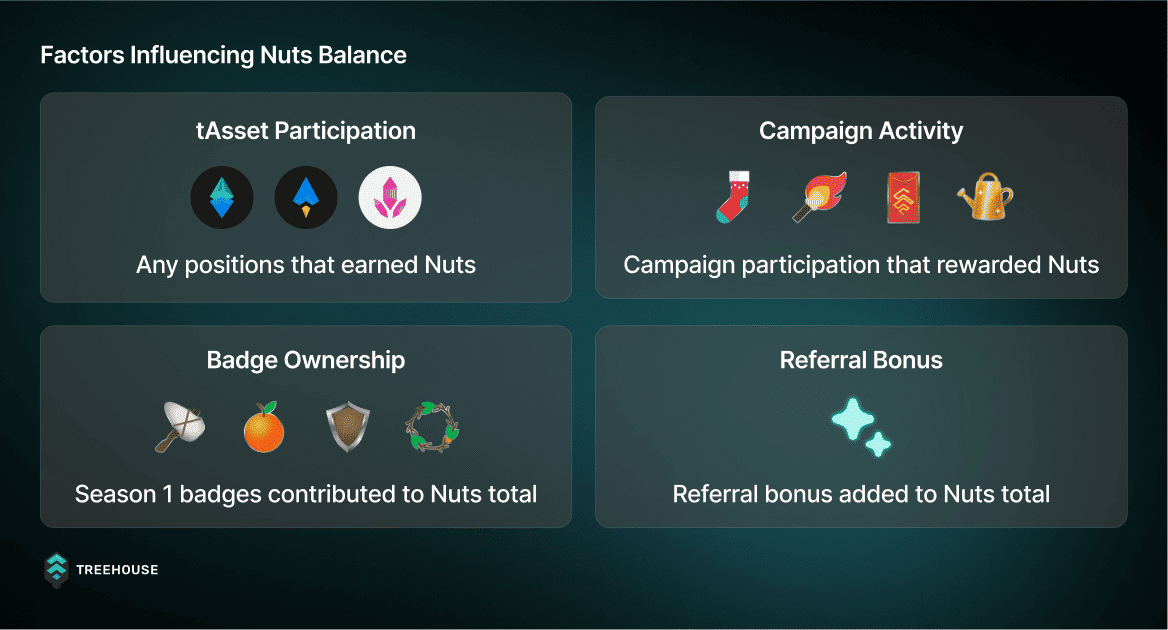Click 'Any positions that earned Nuts' text
The image size is (1168, 630).
[x=306, y=265]
